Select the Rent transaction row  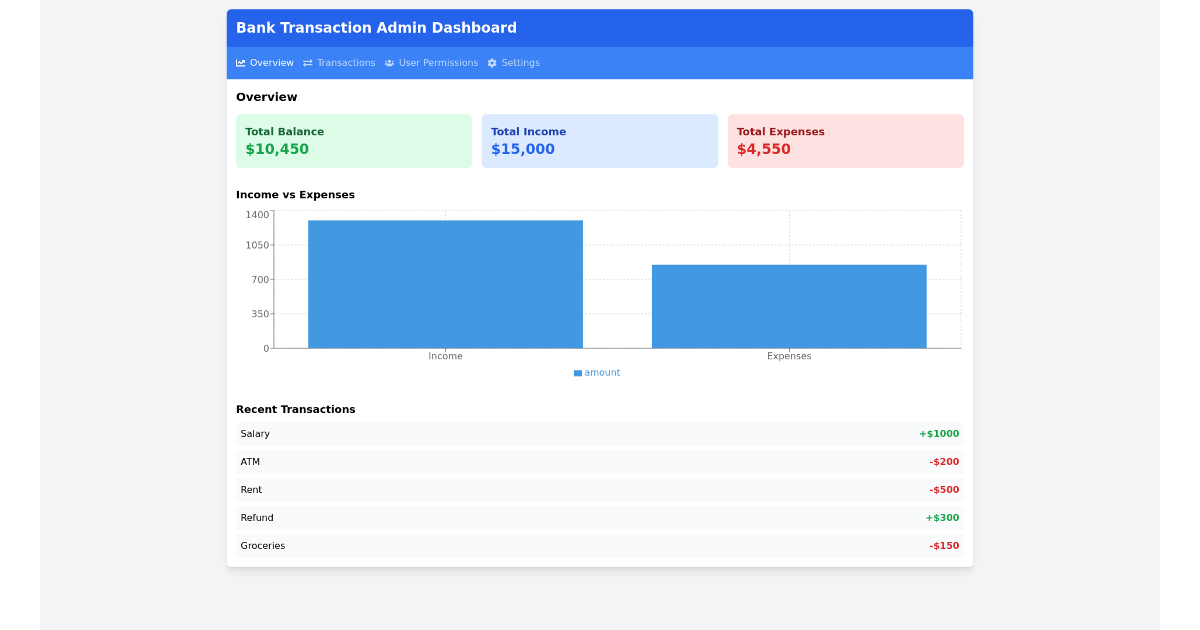coord(600,489)
